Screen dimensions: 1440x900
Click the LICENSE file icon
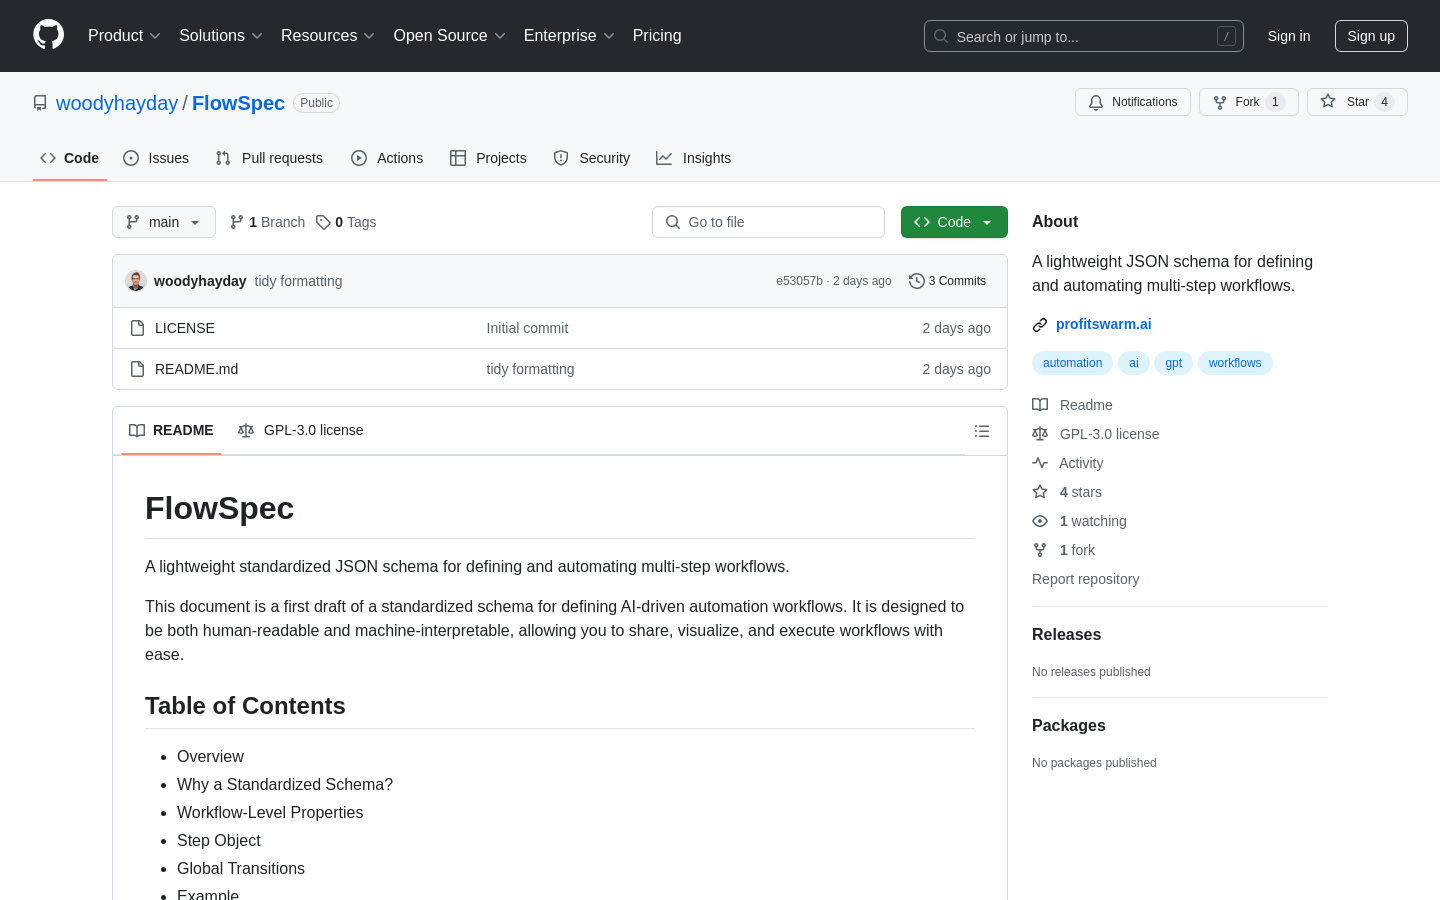(138, 328)
